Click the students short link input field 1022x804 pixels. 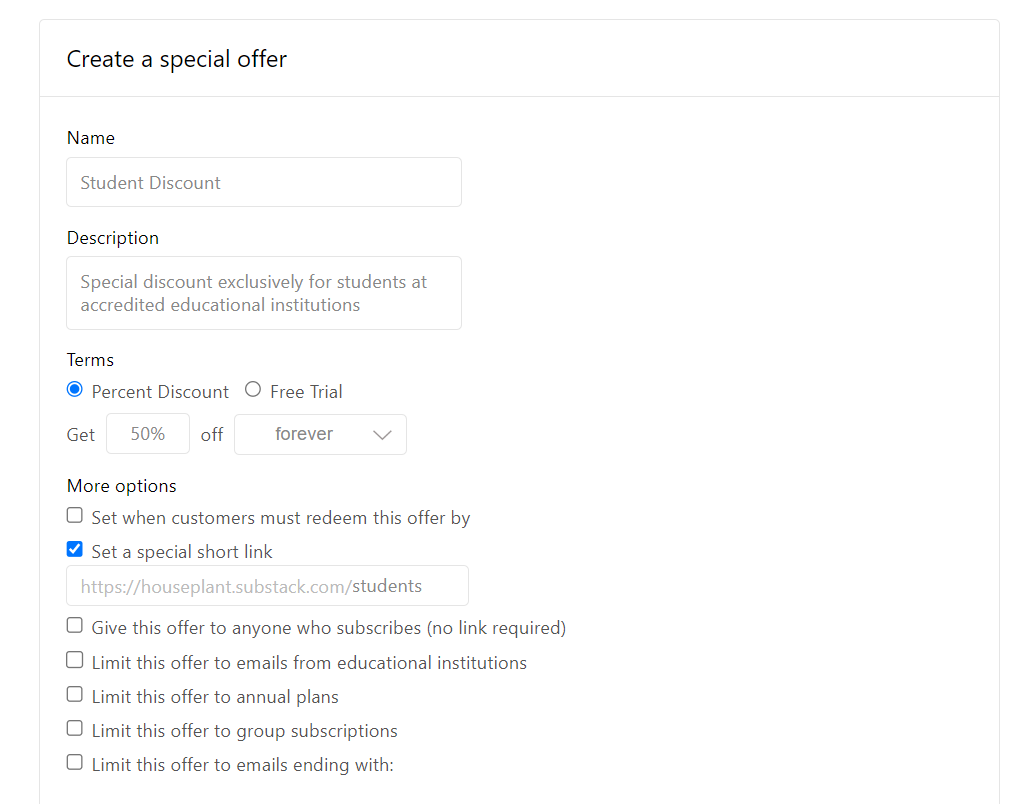[267, 585]
